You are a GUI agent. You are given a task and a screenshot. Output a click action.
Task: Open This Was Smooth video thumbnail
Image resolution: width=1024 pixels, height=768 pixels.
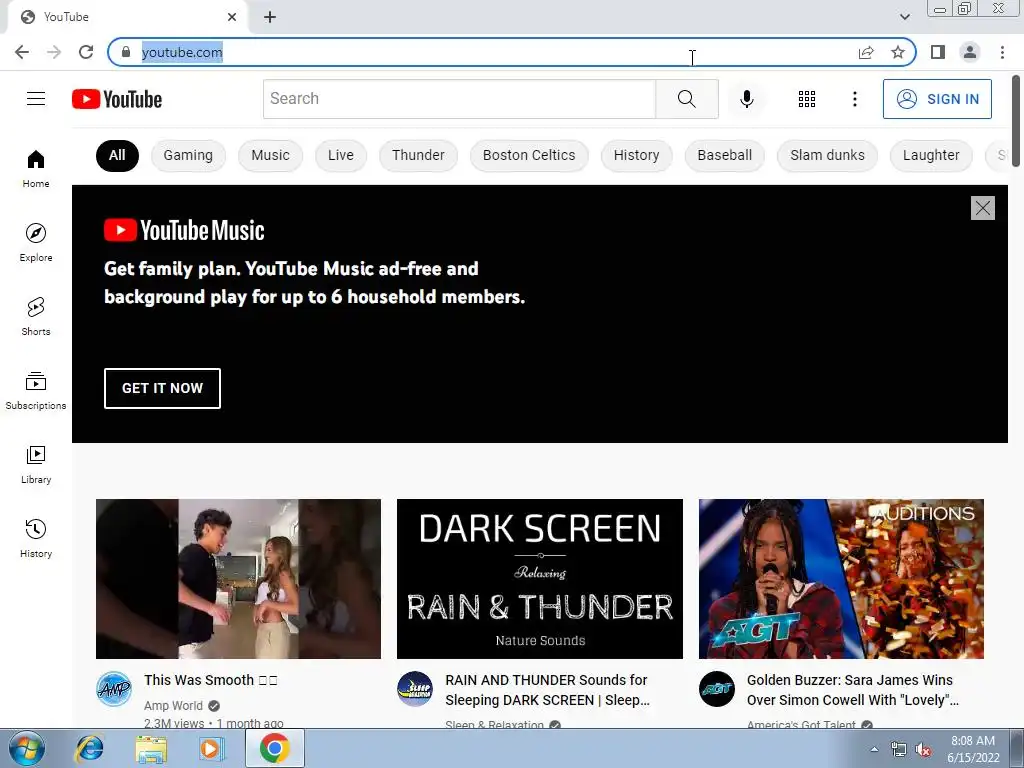(x=238, y=579)
